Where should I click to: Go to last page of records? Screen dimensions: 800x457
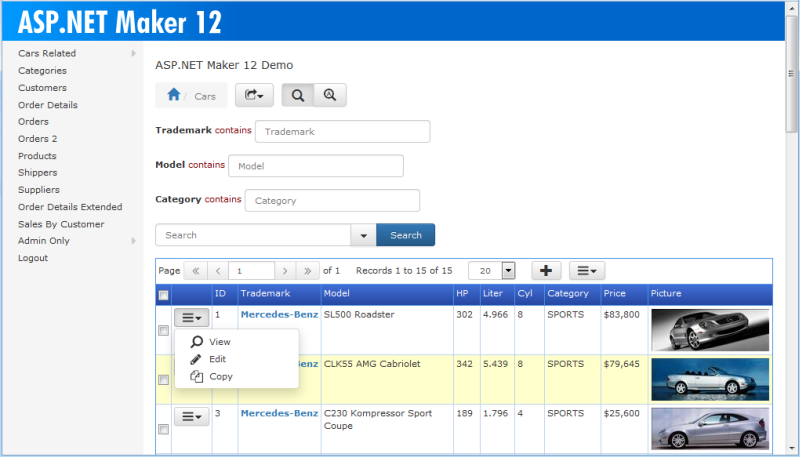(x=308, y=271)
